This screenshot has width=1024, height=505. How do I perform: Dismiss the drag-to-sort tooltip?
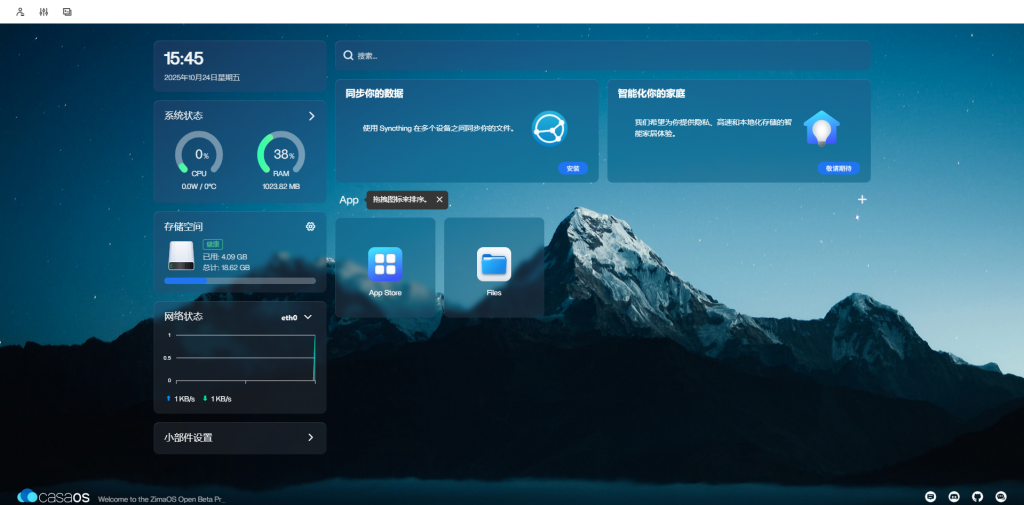[439, 200]
